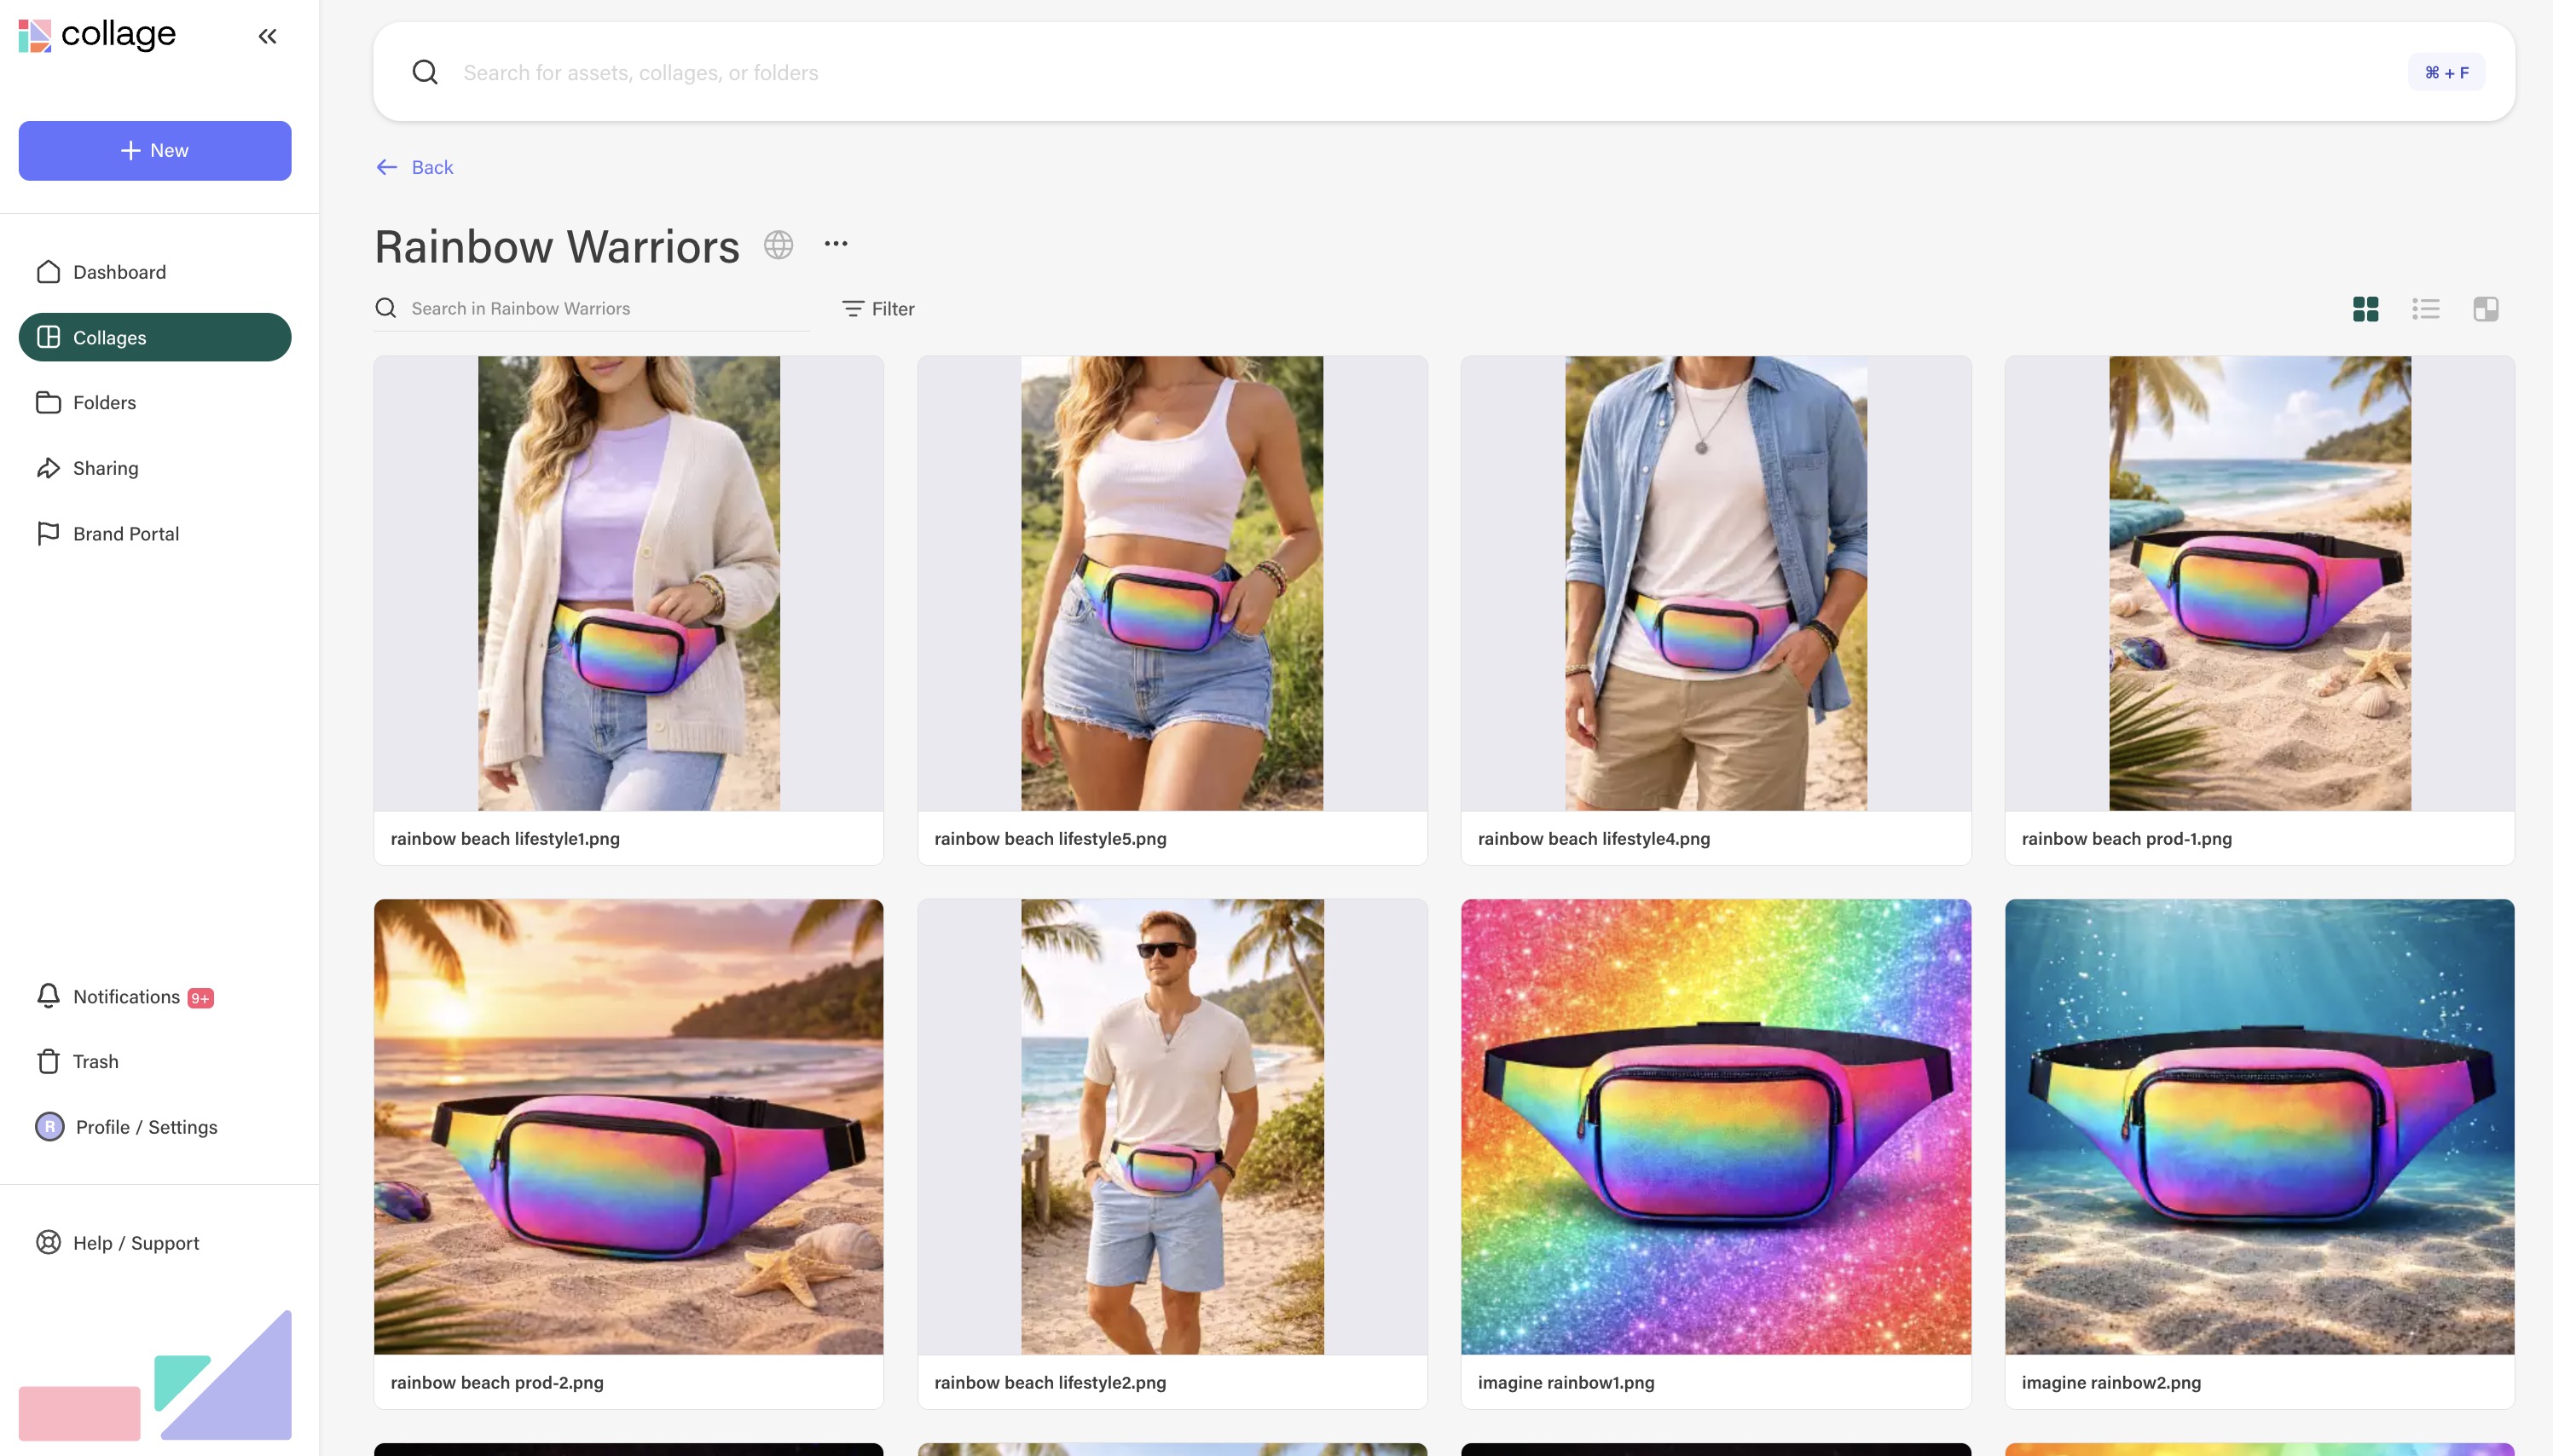Click the rainbow beach lifestyle5.png file name

coord(1050,838)
